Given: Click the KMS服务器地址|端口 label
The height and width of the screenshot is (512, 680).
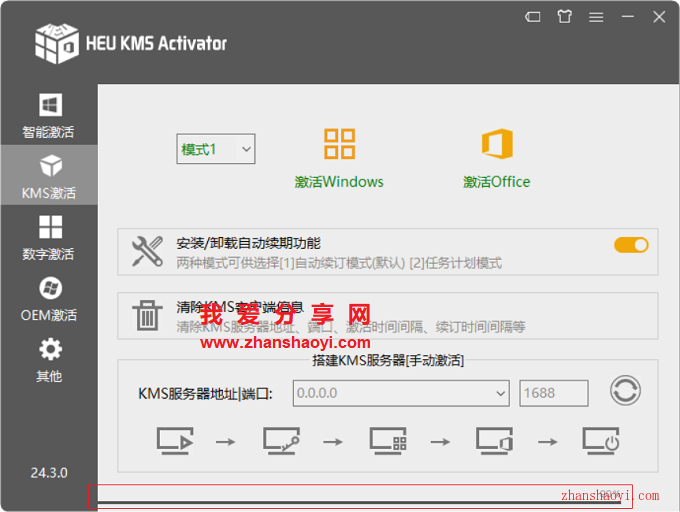Looking at the screenshot, I should [205, 394].
